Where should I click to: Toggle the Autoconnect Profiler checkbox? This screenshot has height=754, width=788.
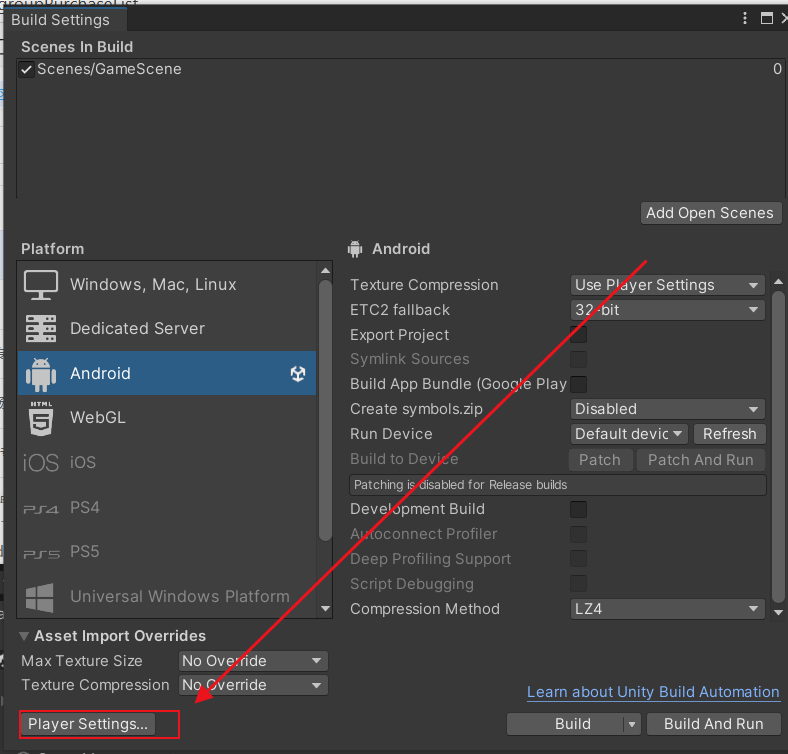pos(578,534)
